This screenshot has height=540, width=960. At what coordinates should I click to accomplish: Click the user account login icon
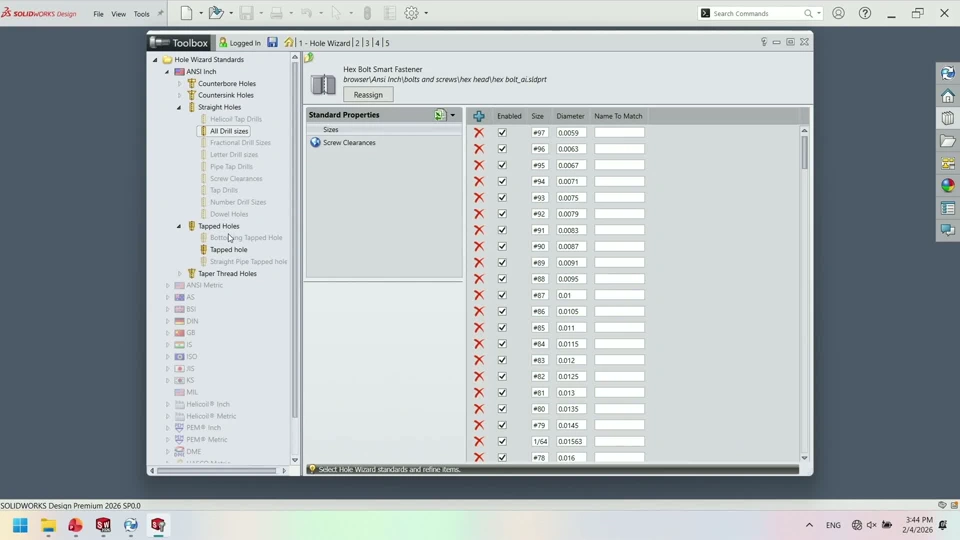tap(838, 13)
